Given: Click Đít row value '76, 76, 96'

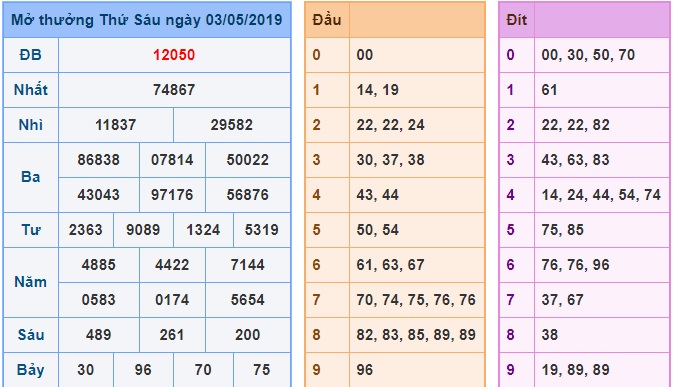Looking at the screenshot, I should pyautogui.click(x=576, y=265).
